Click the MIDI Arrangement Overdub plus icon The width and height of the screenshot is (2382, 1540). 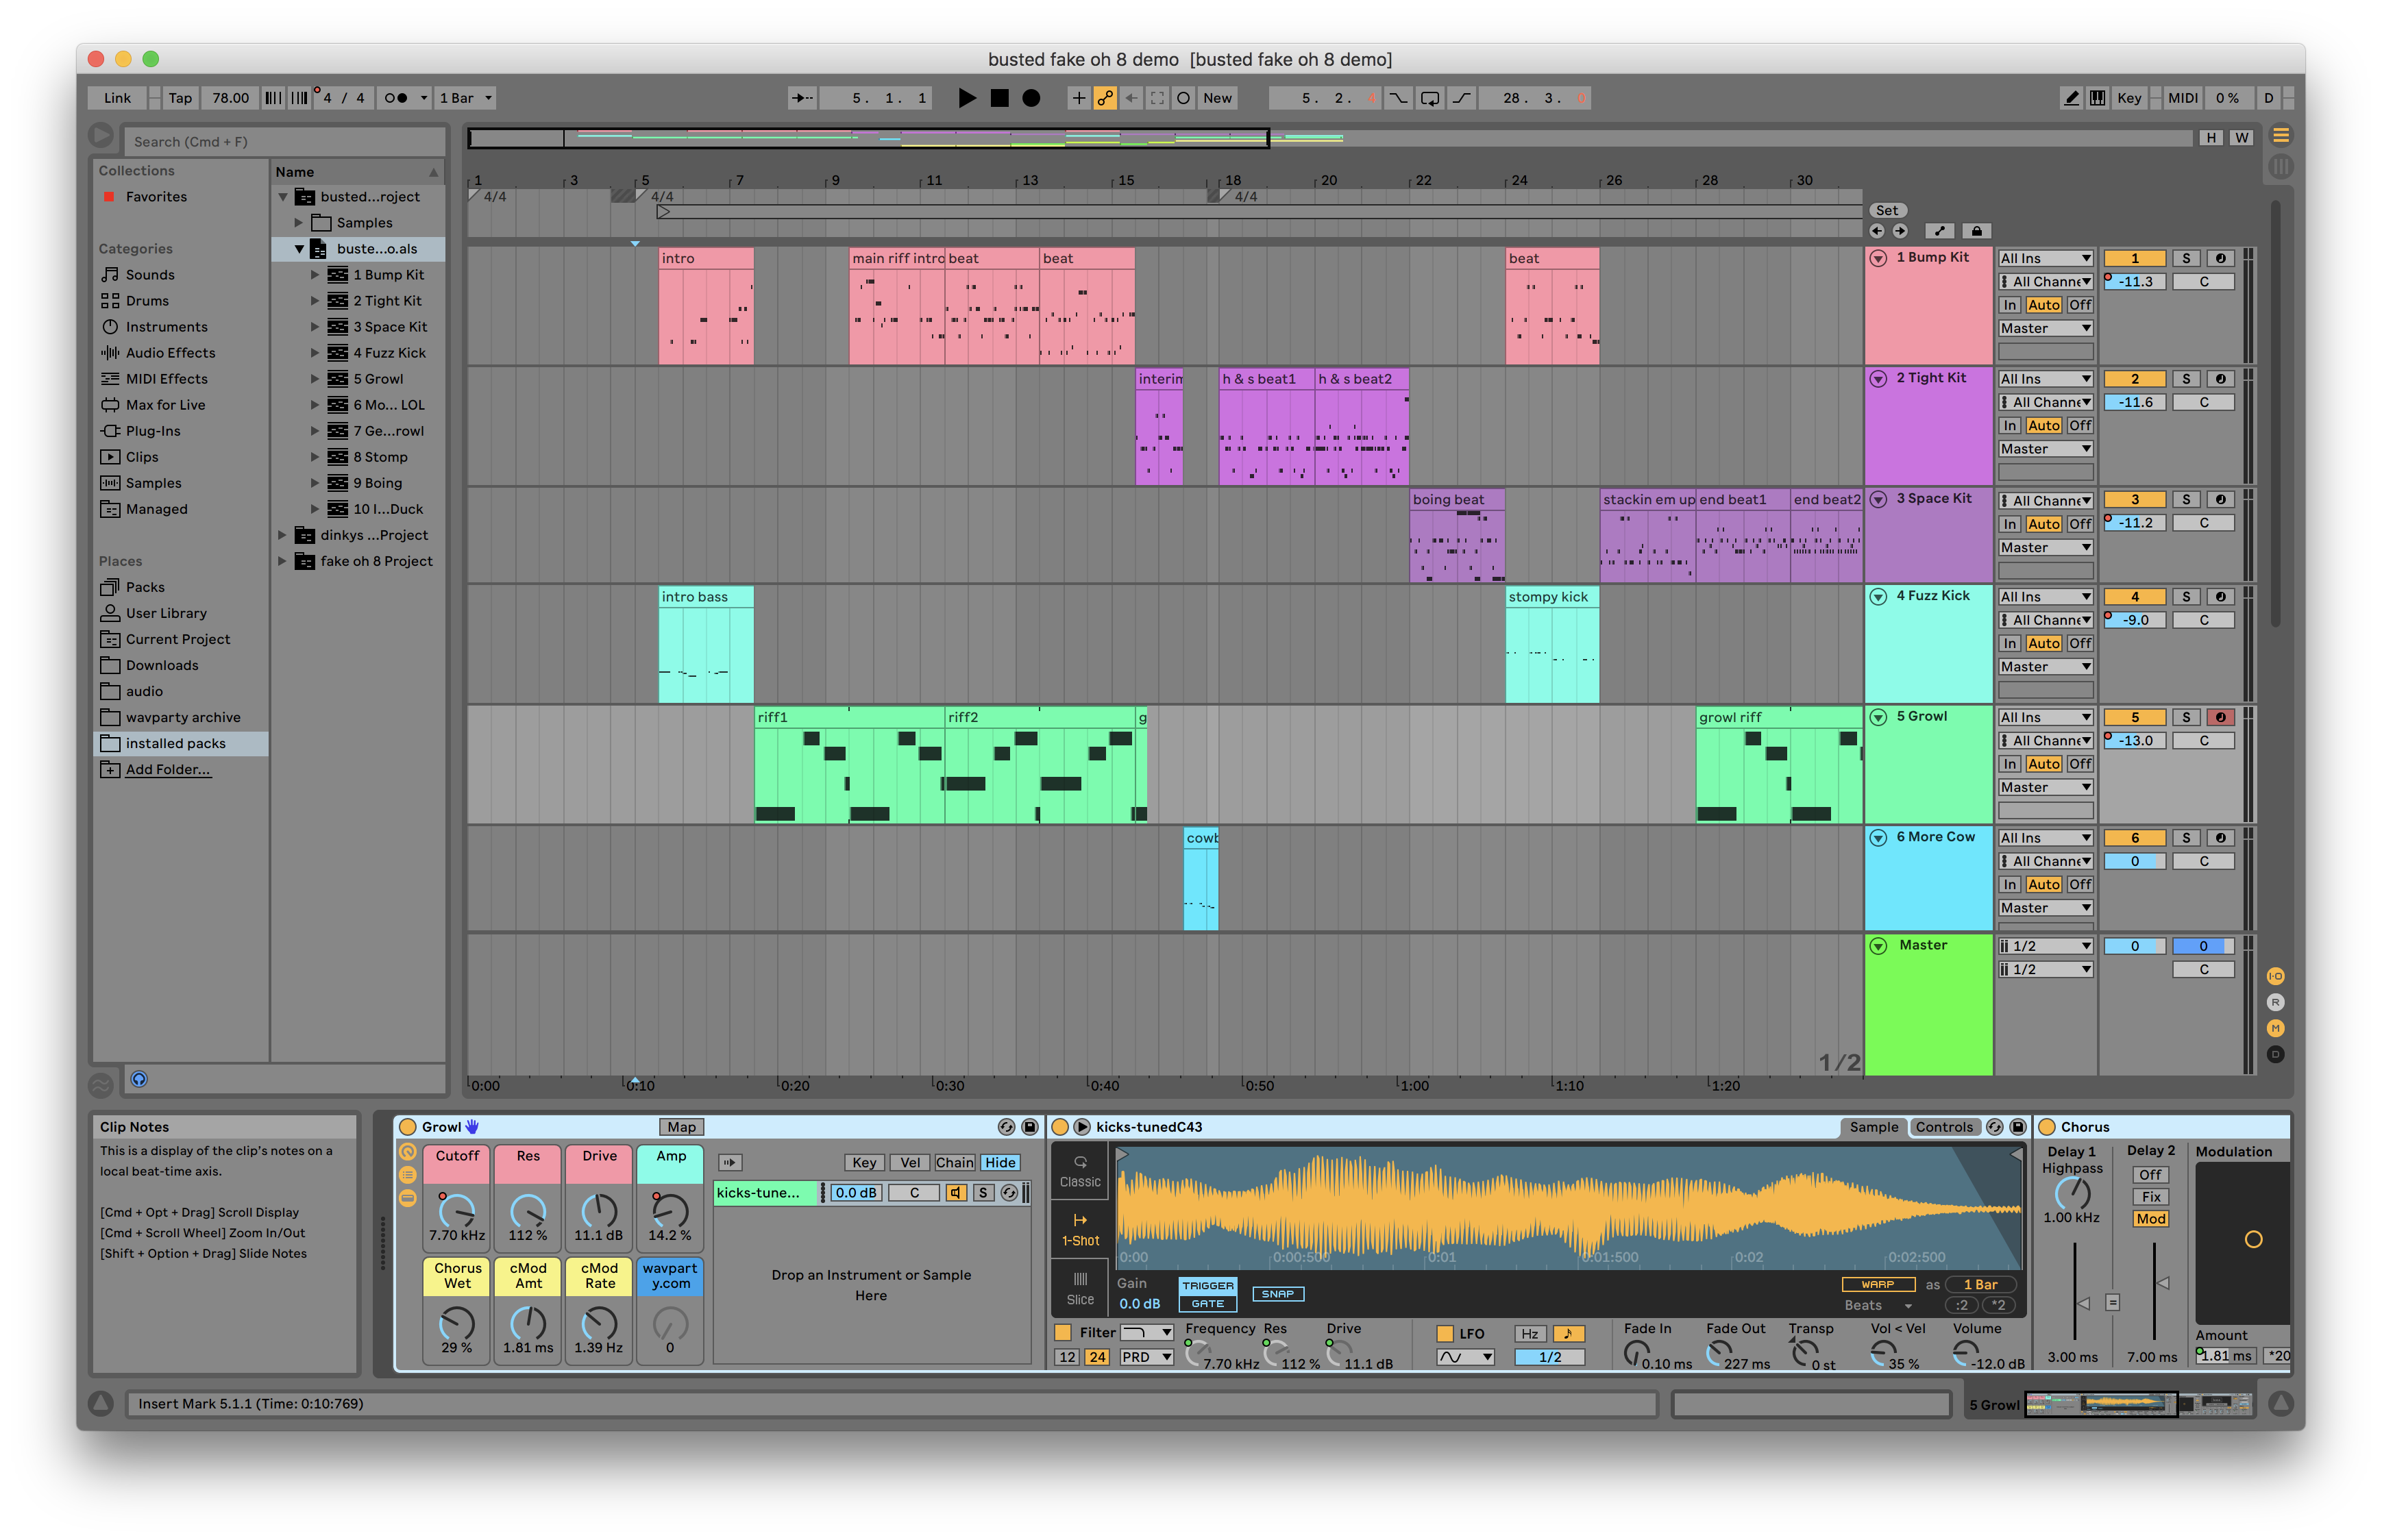pos(1078,98)
